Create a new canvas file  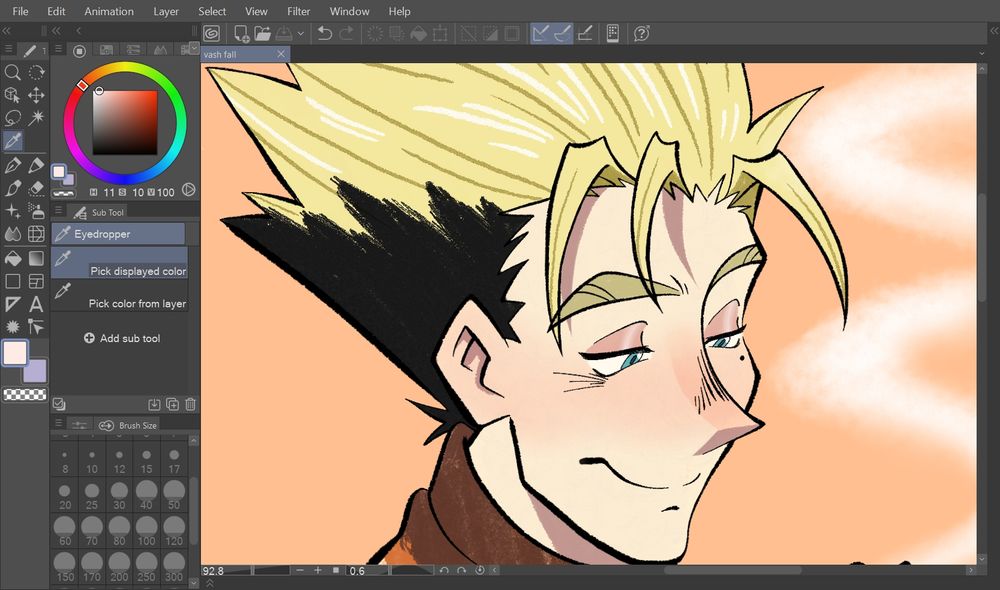pyautogui.click(x=241, y=34)
